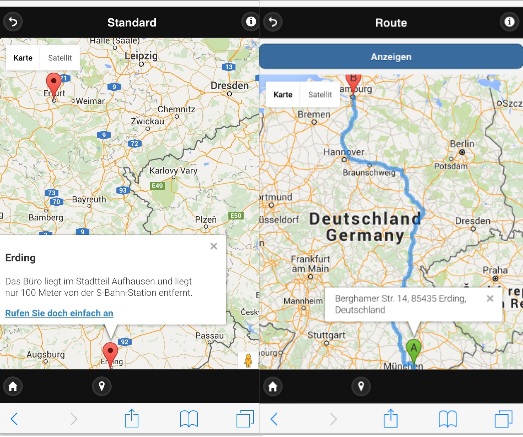Click the Augsburg label on Standard map
Image resolution: width=523 pixels, height=437 pixels.
tap(46, 354)
